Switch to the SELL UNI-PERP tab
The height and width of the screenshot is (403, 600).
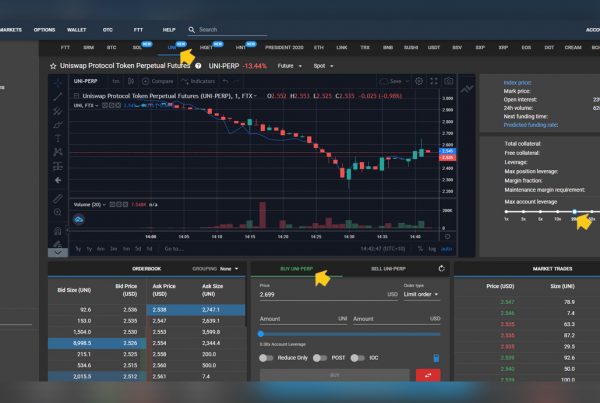tap(387, 270)
